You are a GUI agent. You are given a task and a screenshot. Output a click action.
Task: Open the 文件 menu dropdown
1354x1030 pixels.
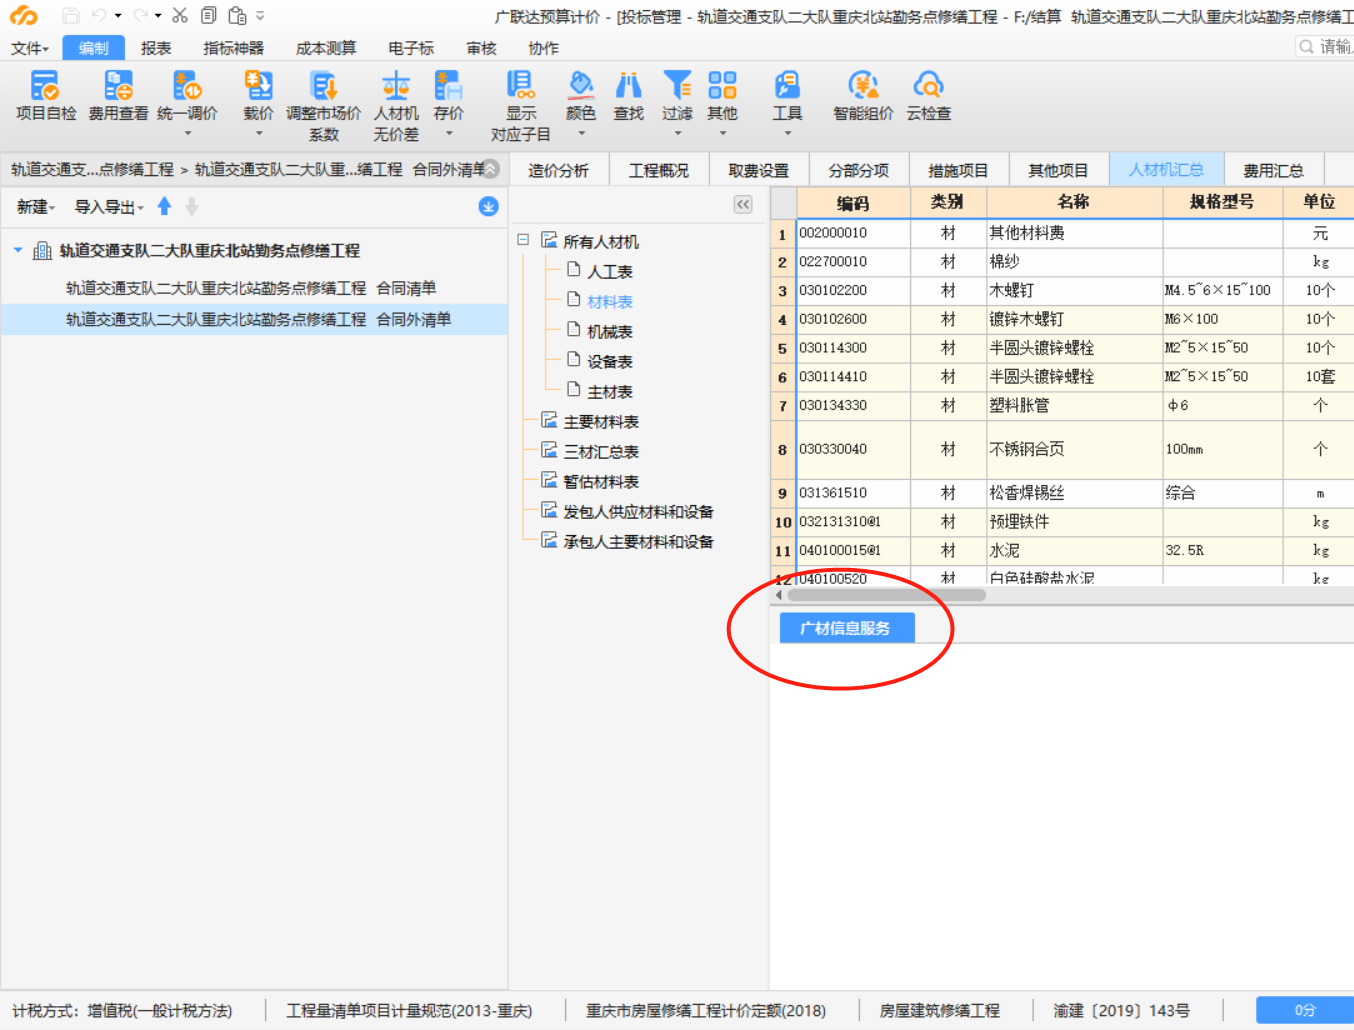pyautogui.click(x=30, y=48)
